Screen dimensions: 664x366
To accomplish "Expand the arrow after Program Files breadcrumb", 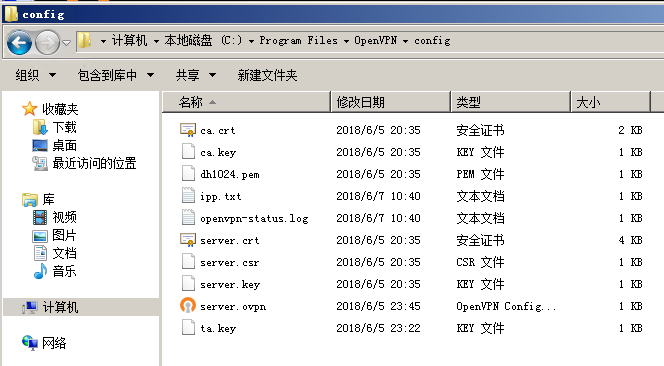I will click(346, 41).
